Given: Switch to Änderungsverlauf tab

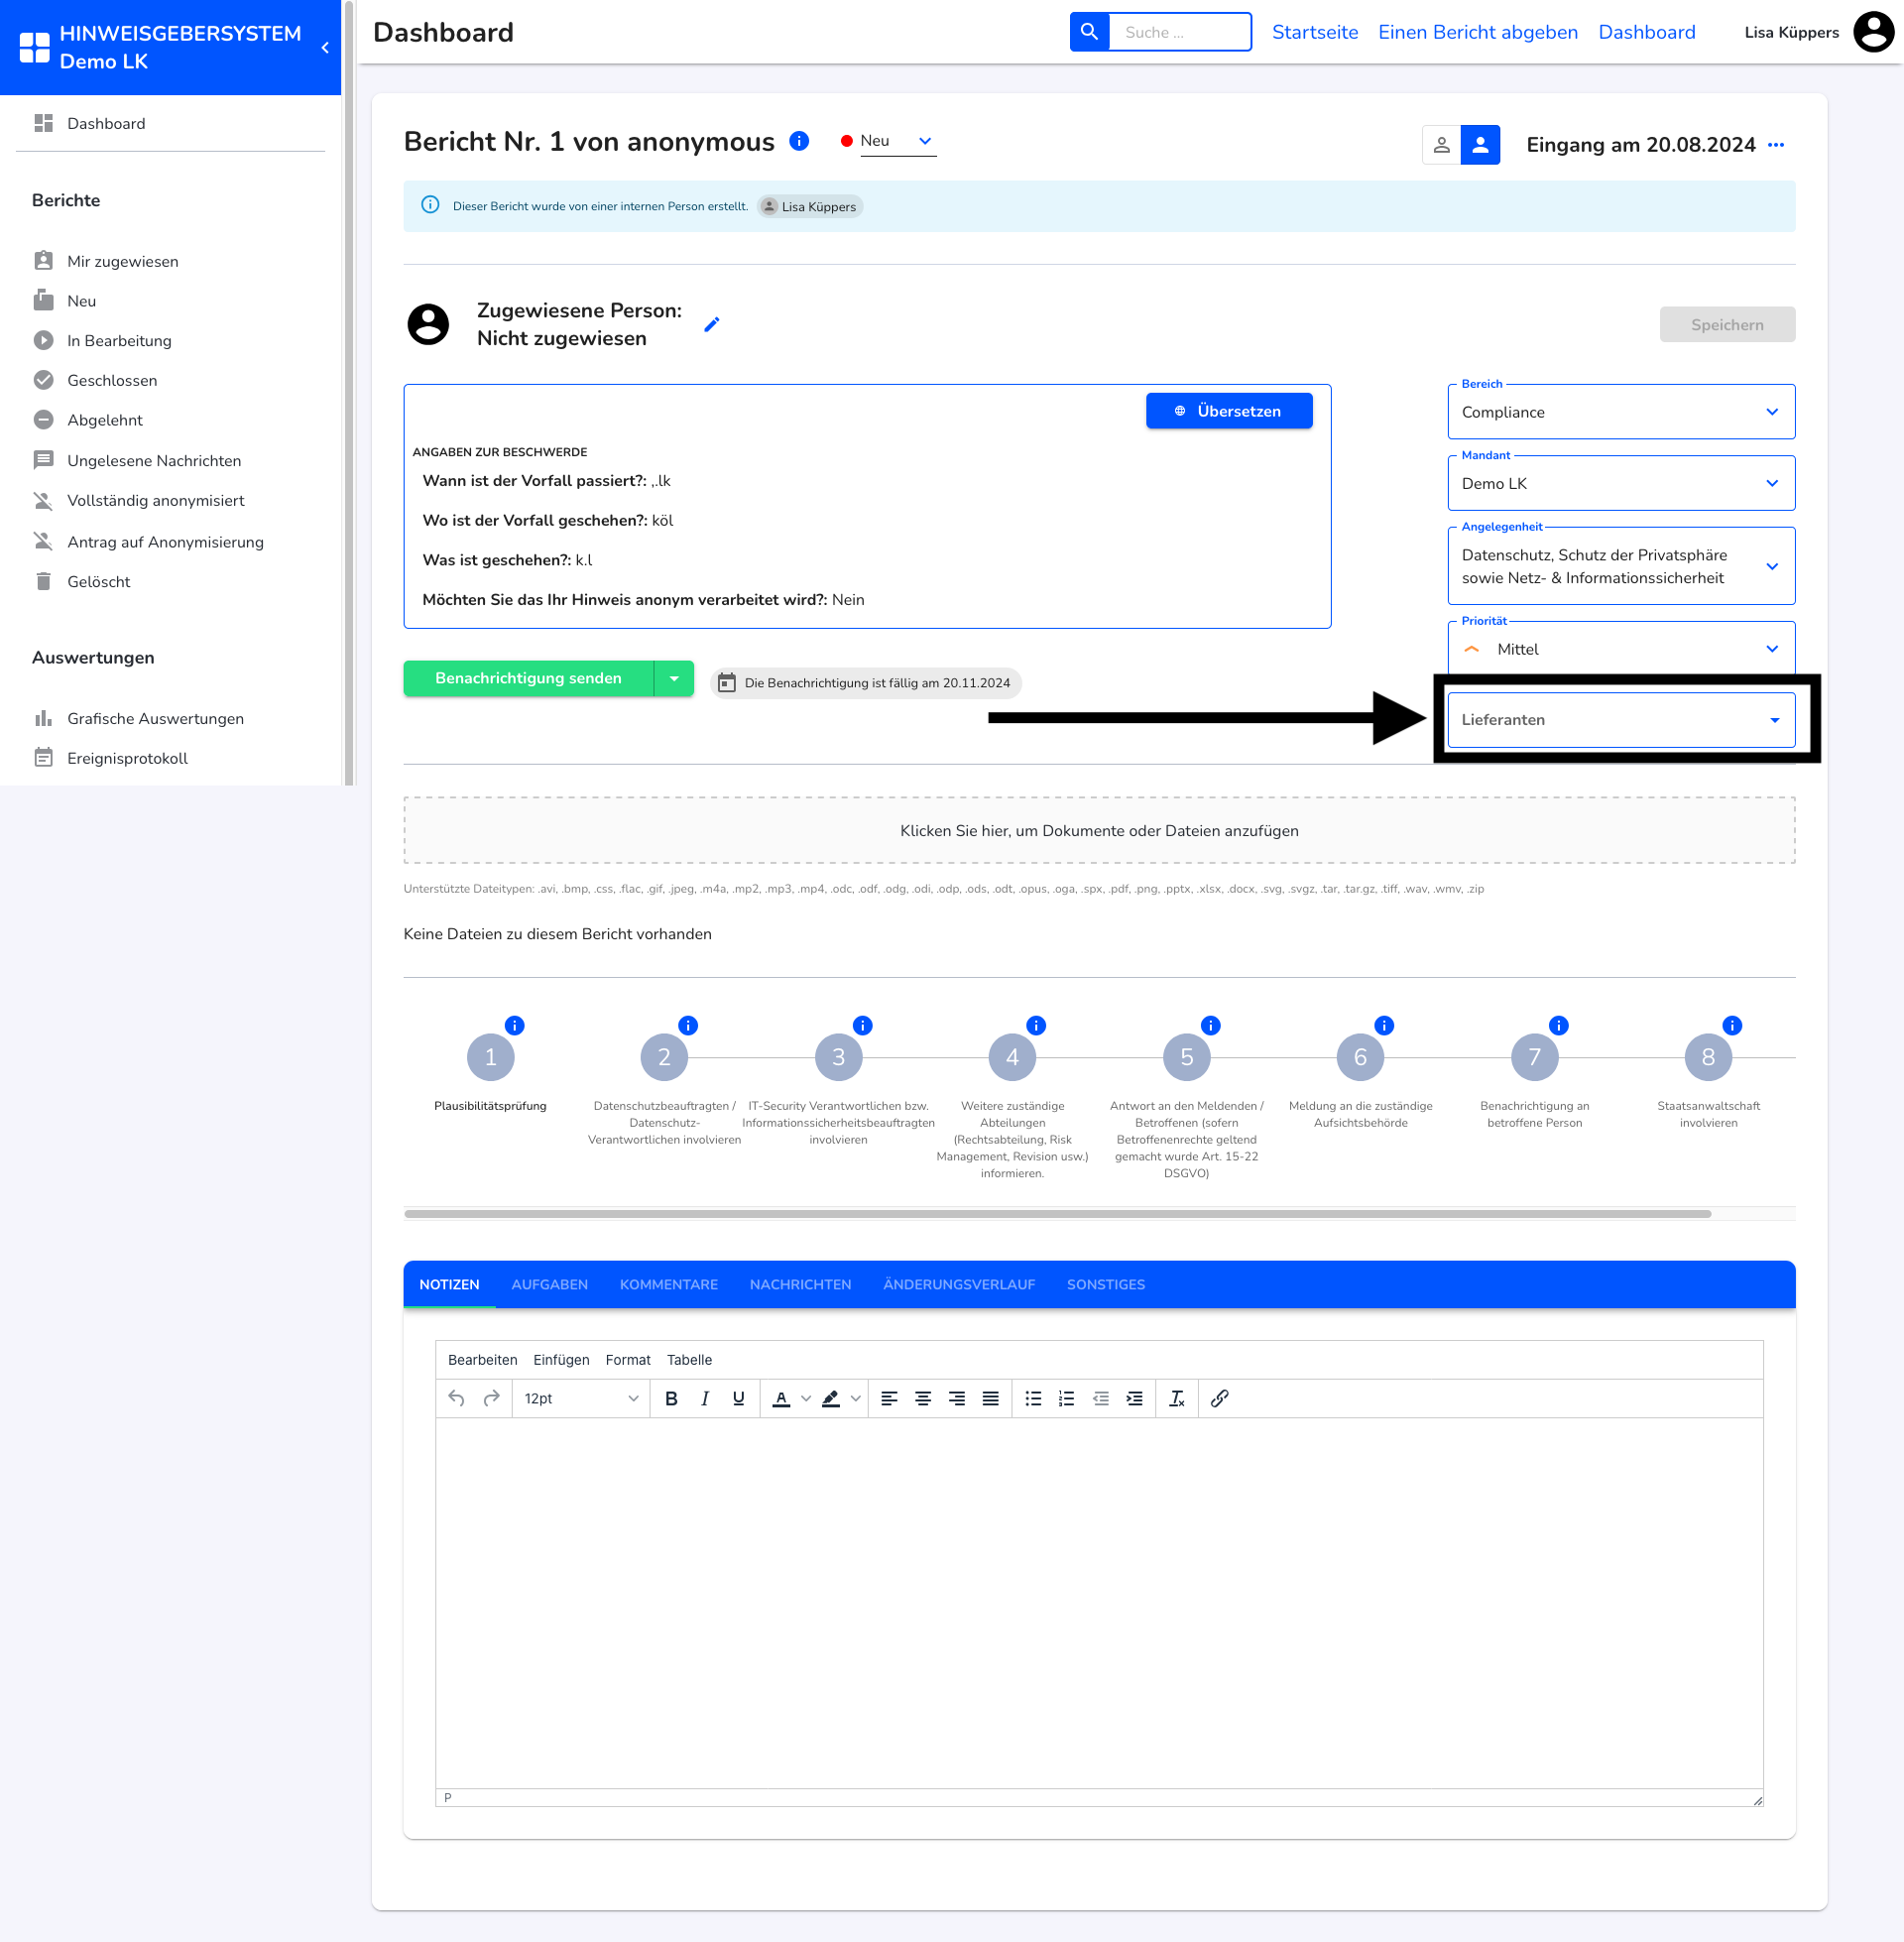Looking at the screenshot, I should (x=959, y=1284).
